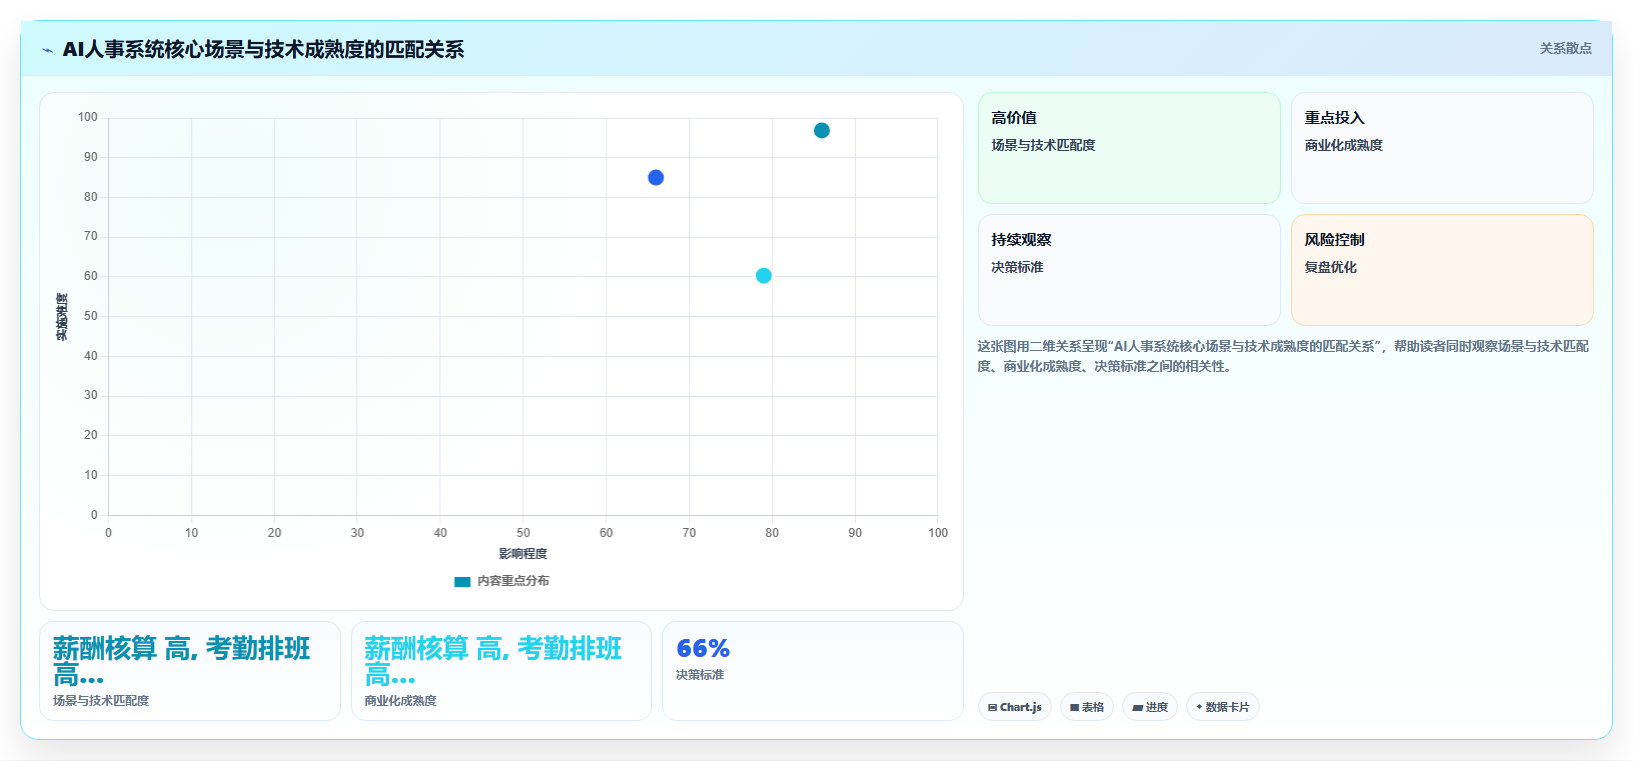Screen dimensions: 1633x761
Task: Click the x-axis tick label 100
Action: click(x=938, y=533)
